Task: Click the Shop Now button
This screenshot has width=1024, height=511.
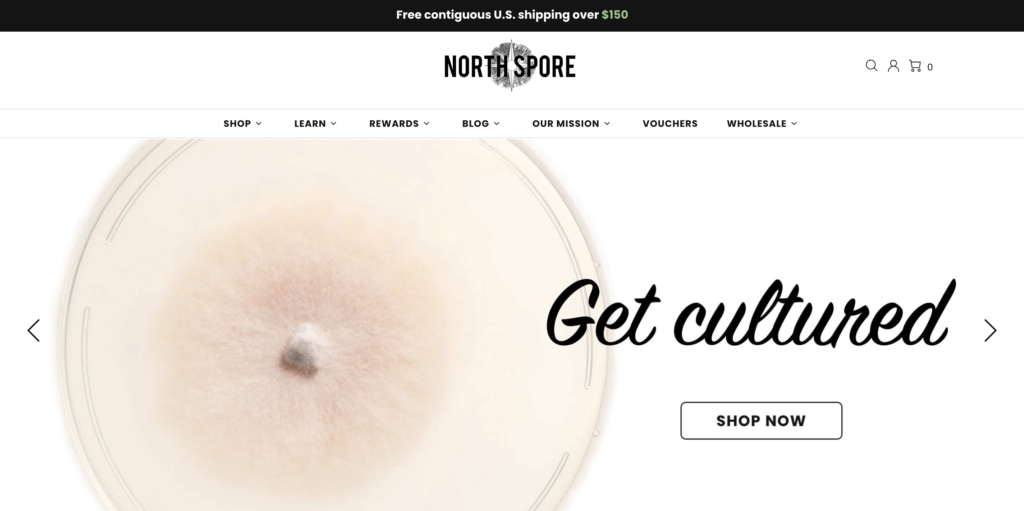Action: coord(761,421)
